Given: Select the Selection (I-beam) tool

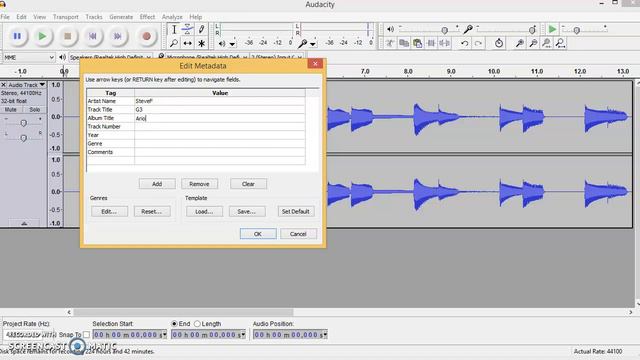Looking at the screenshot, I should (x=174, y=29).
